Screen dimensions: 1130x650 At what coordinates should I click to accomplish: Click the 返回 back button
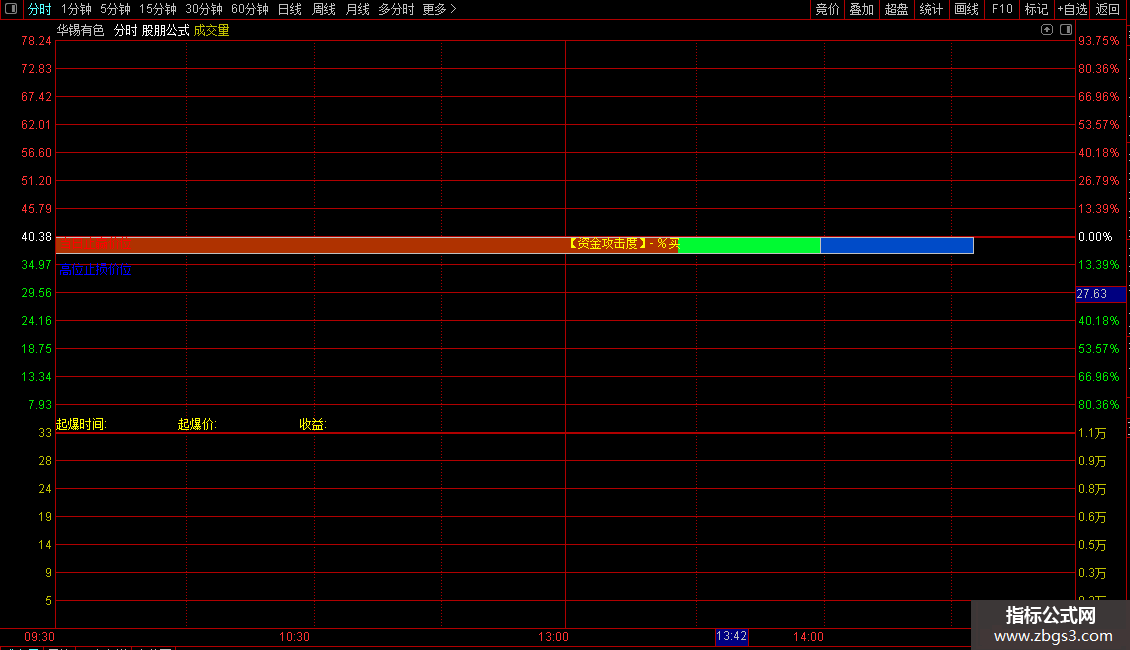pyautogui.click(x=1108, y=9)
